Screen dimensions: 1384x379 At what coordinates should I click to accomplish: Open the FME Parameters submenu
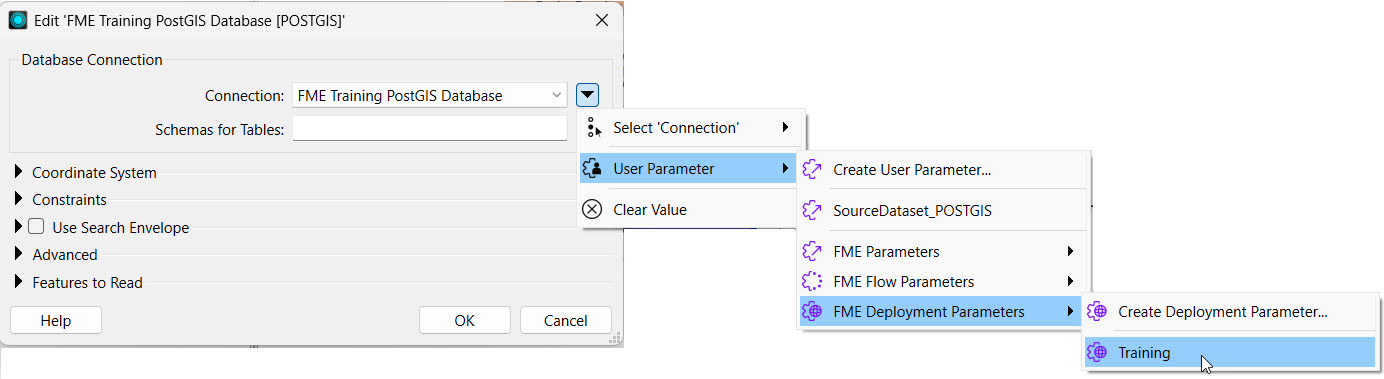[x=943, y=252]
